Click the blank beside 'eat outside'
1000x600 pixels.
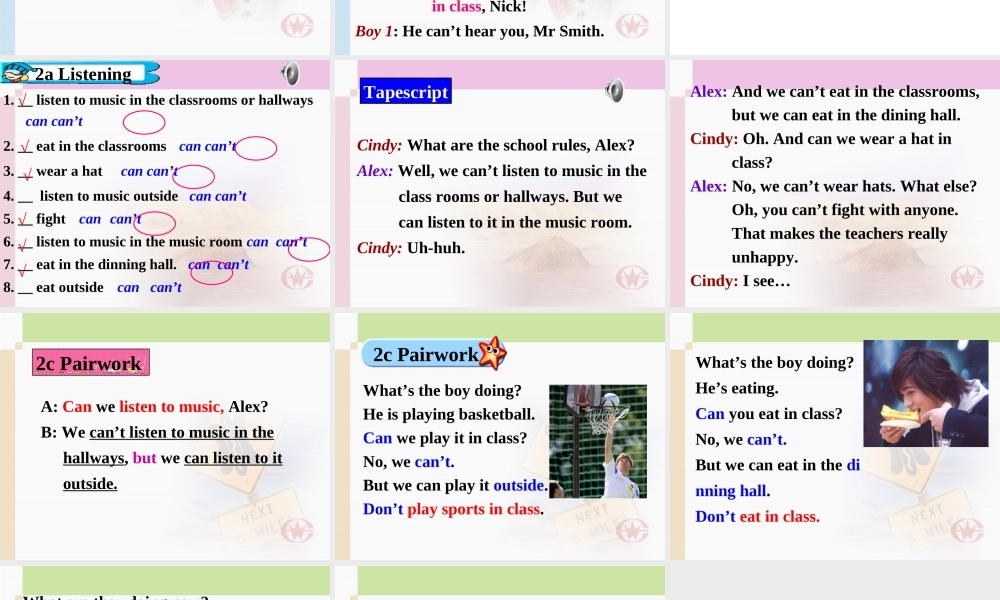tap(25, 290)
